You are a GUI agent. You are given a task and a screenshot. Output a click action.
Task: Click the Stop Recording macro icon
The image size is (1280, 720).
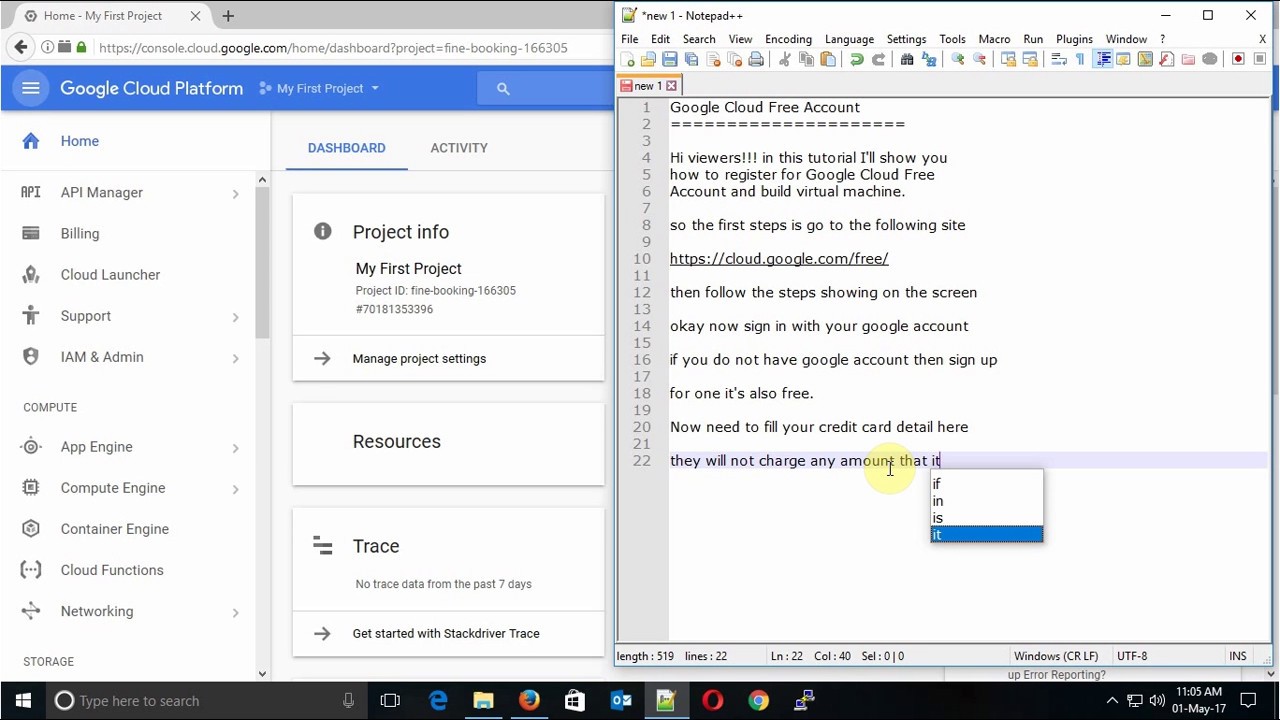click(x=1259, y=60)
